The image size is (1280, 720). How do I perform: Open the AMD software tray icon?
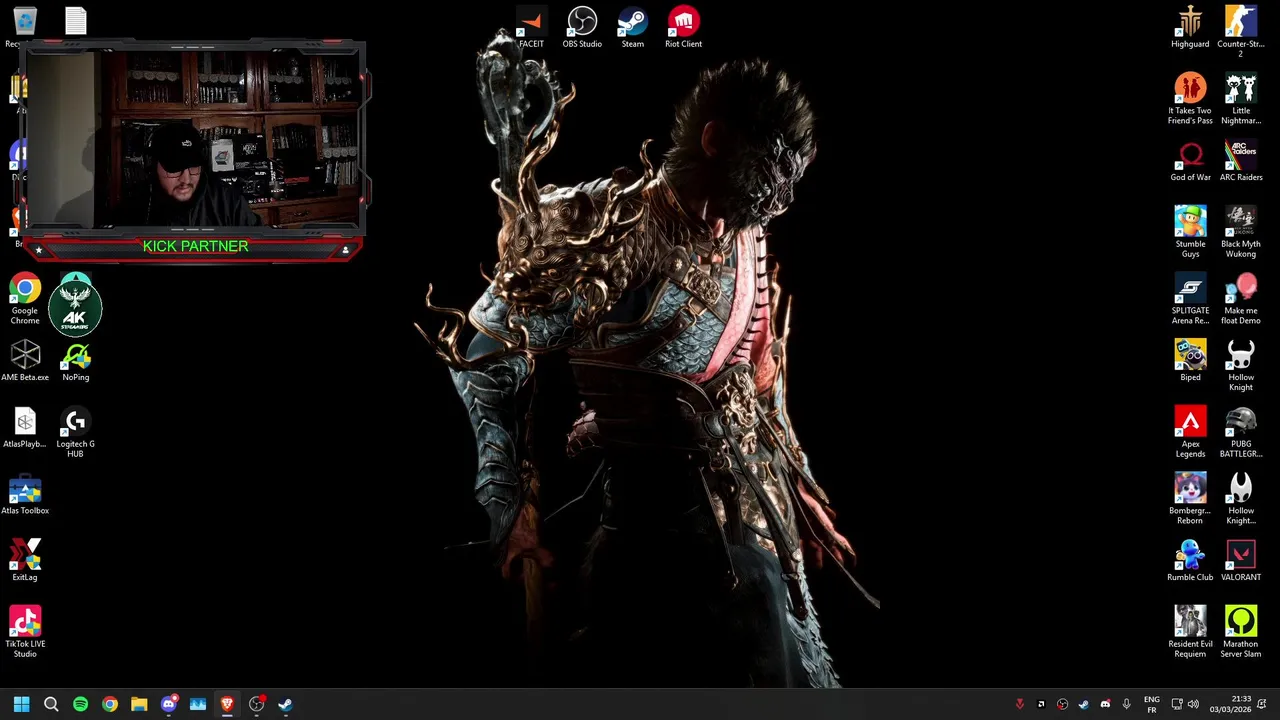pyautogui.click(x=1041, y=704)
